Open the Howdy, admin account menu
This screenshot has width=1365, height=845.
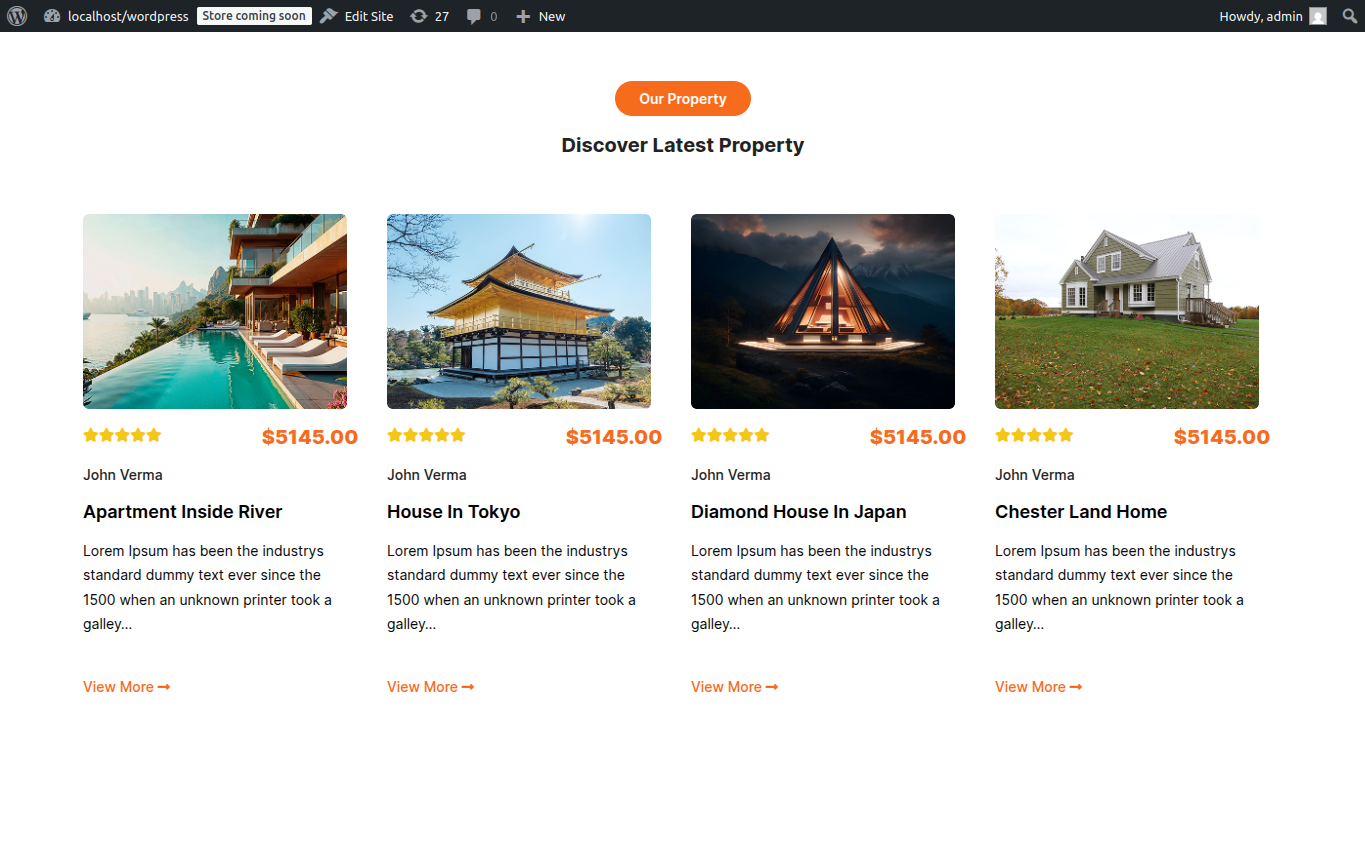[x=1273, y=16]
